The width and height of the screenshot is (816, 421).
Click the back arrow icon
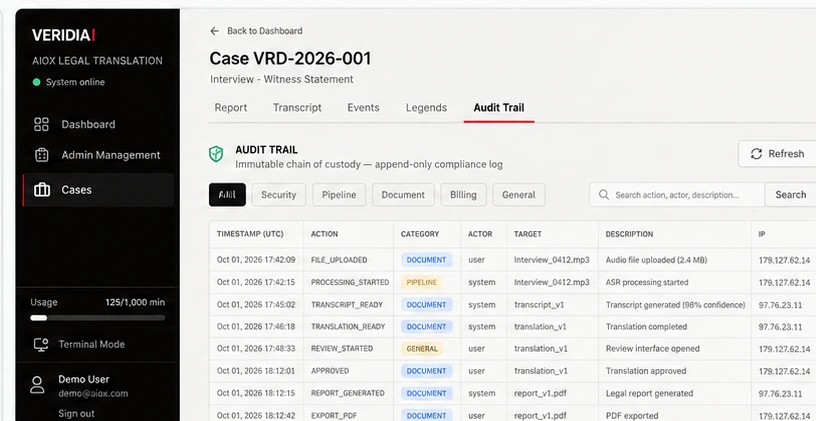214,31
